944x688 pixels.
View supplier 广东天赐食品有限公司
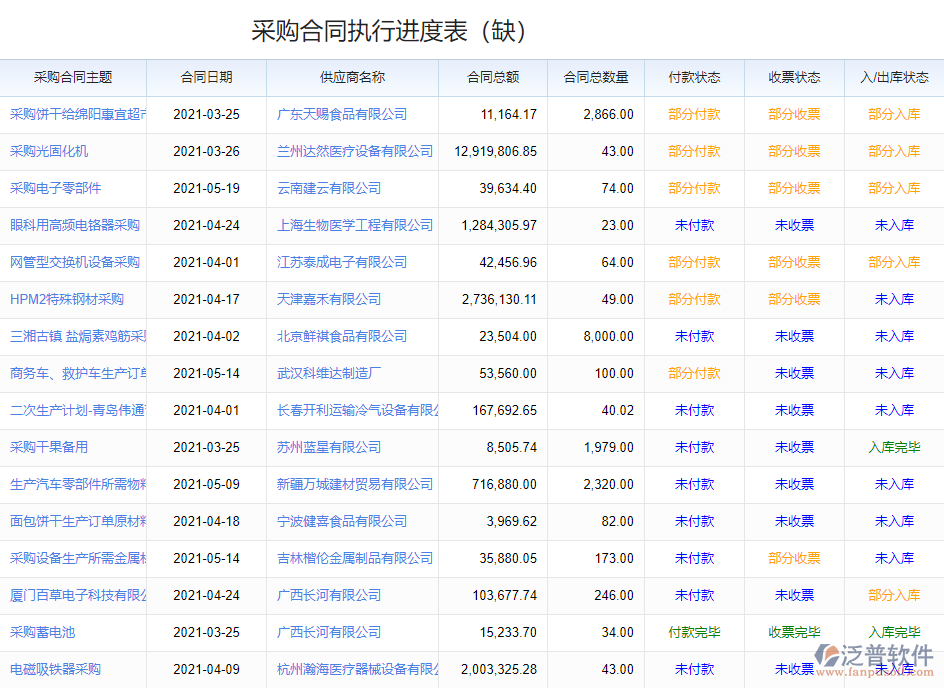(342, 114)
